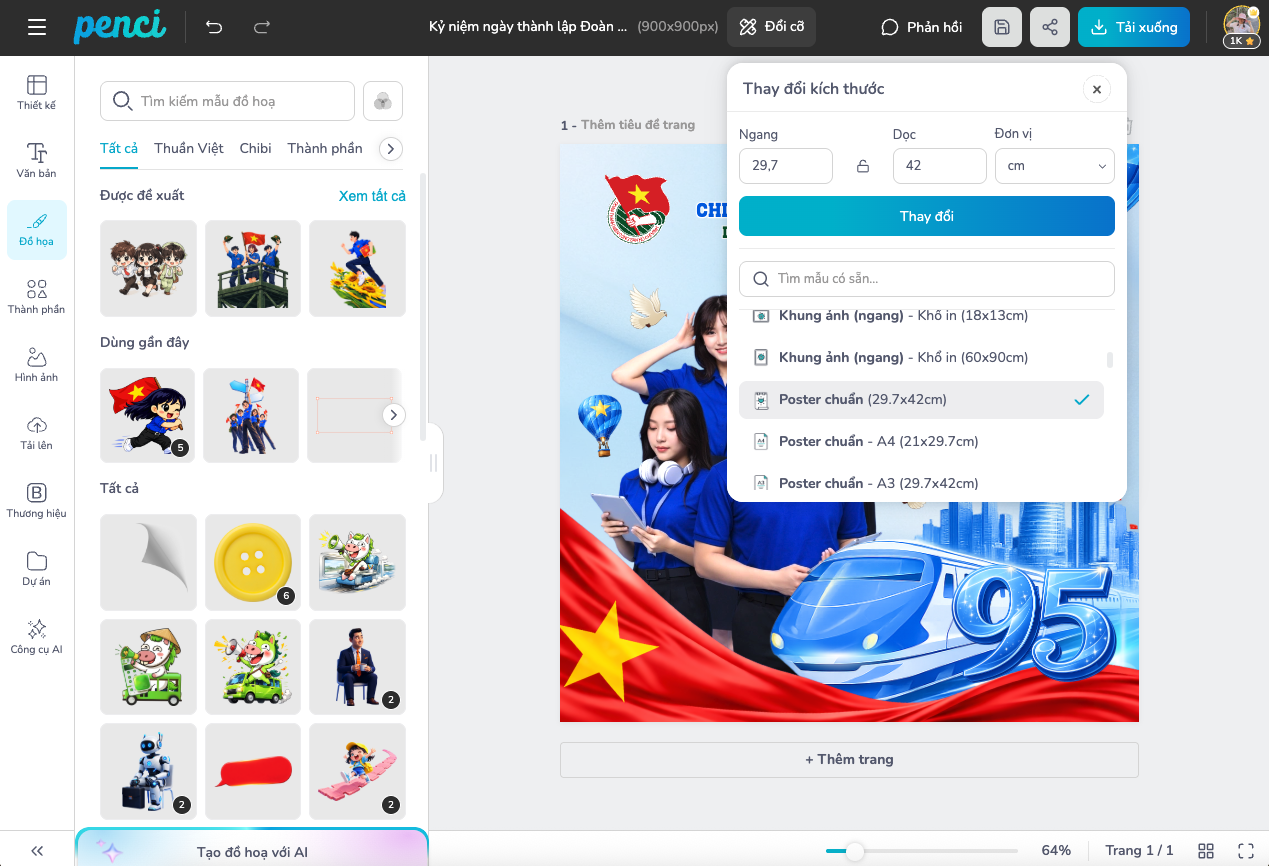Expand more category tabs with arrow

[391, 148]
